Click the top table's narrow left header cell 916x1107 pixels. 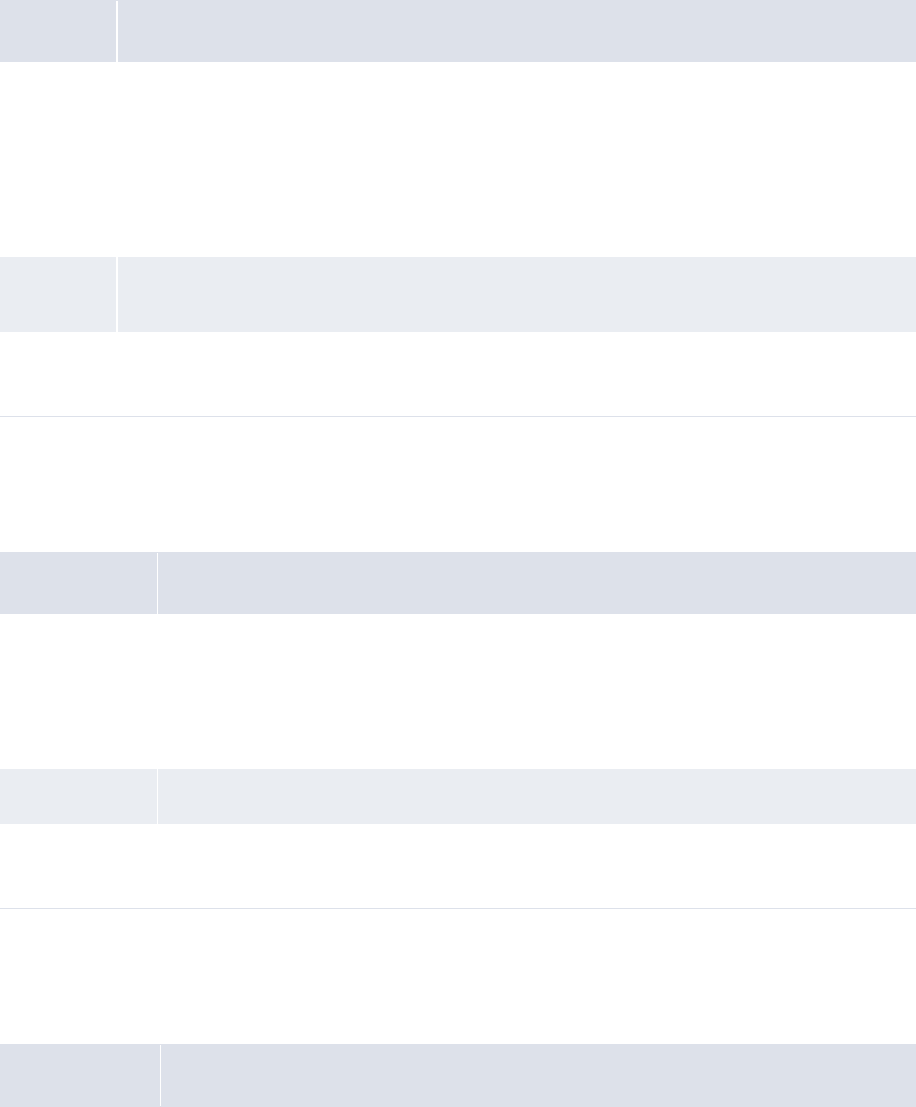[x=58, y=31]
